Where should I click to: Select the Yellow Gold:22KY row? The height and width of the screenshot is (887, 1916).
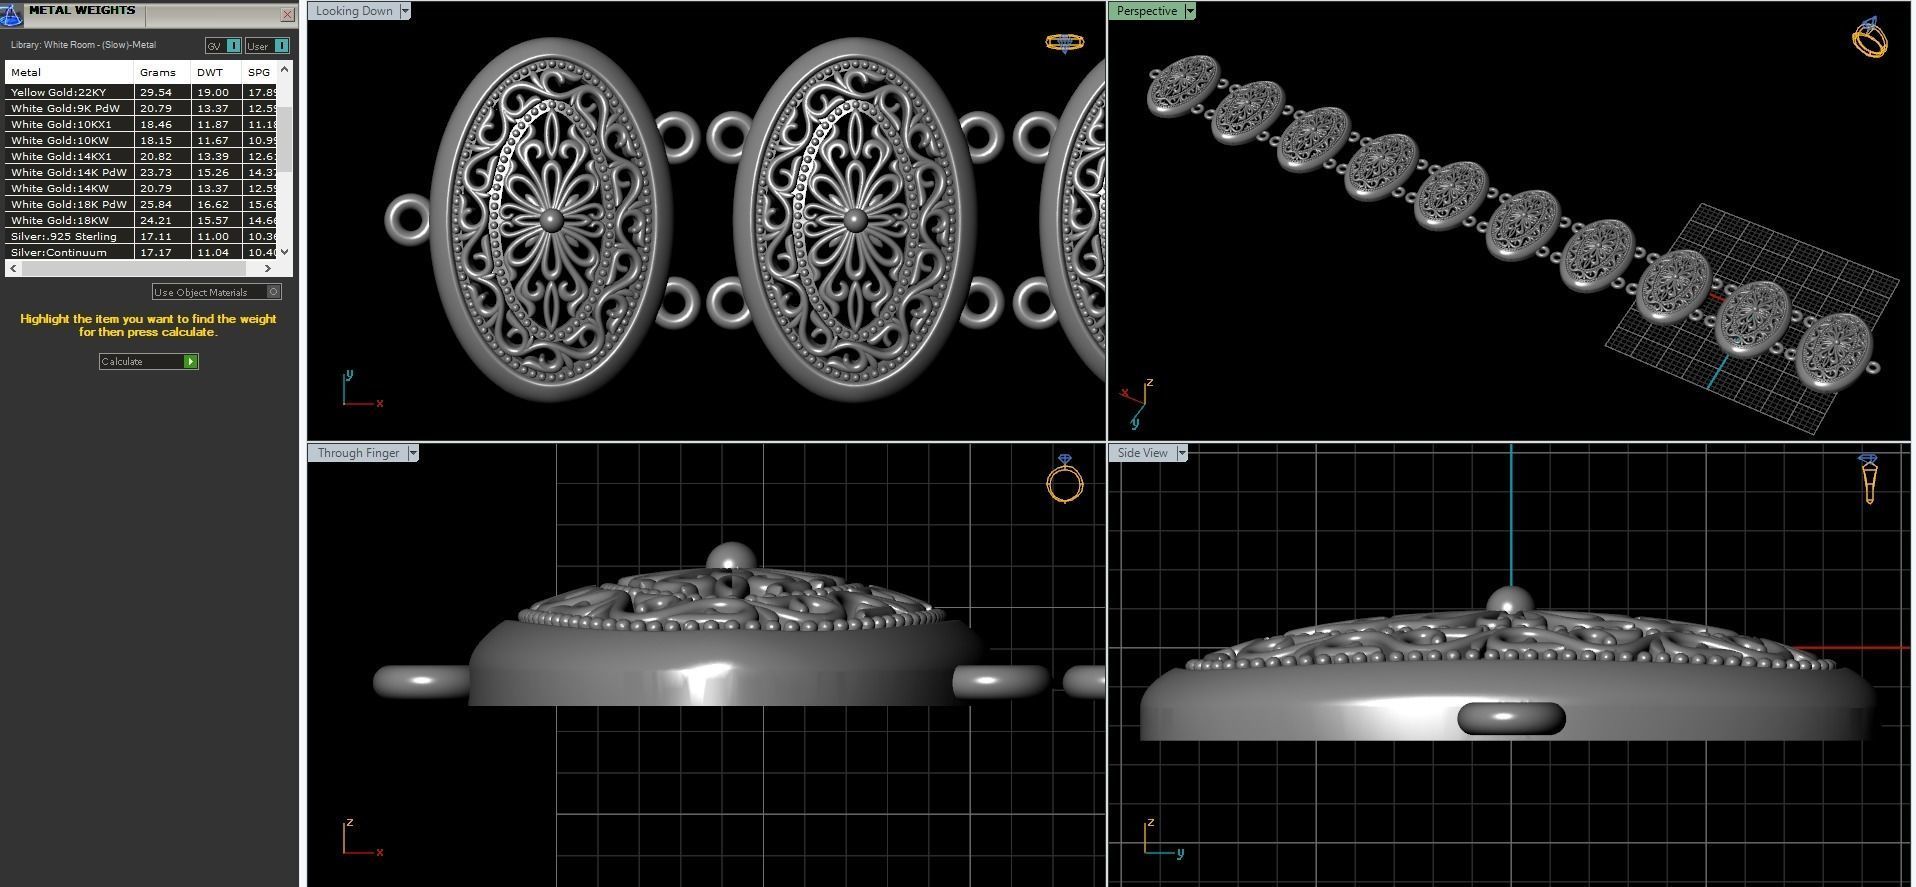141,92
